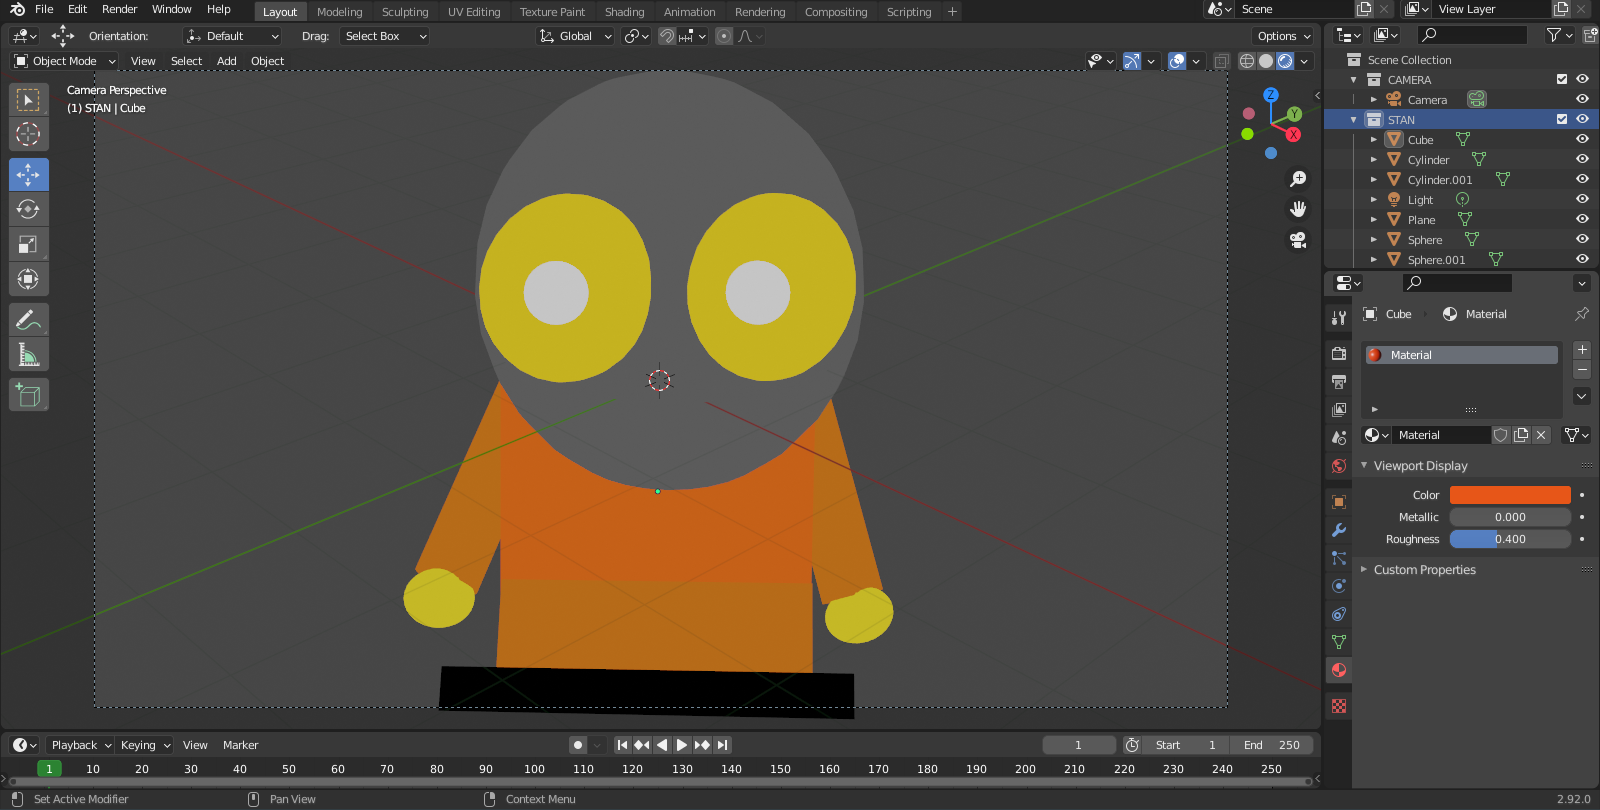Switch to the Shading workspace tab
The image size is (1600, 810).
624,12
